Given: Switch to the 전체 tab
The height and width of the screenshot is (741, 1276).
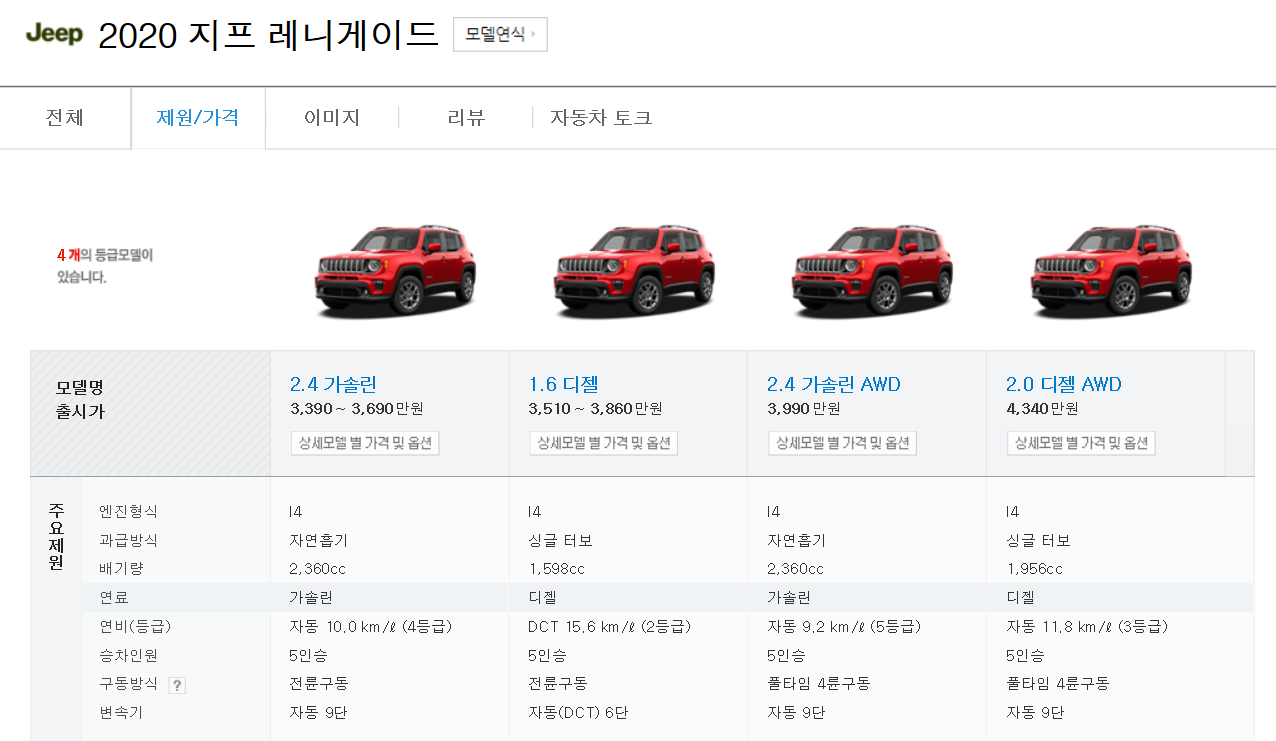Looking at the screenshot, I should 65,118.
